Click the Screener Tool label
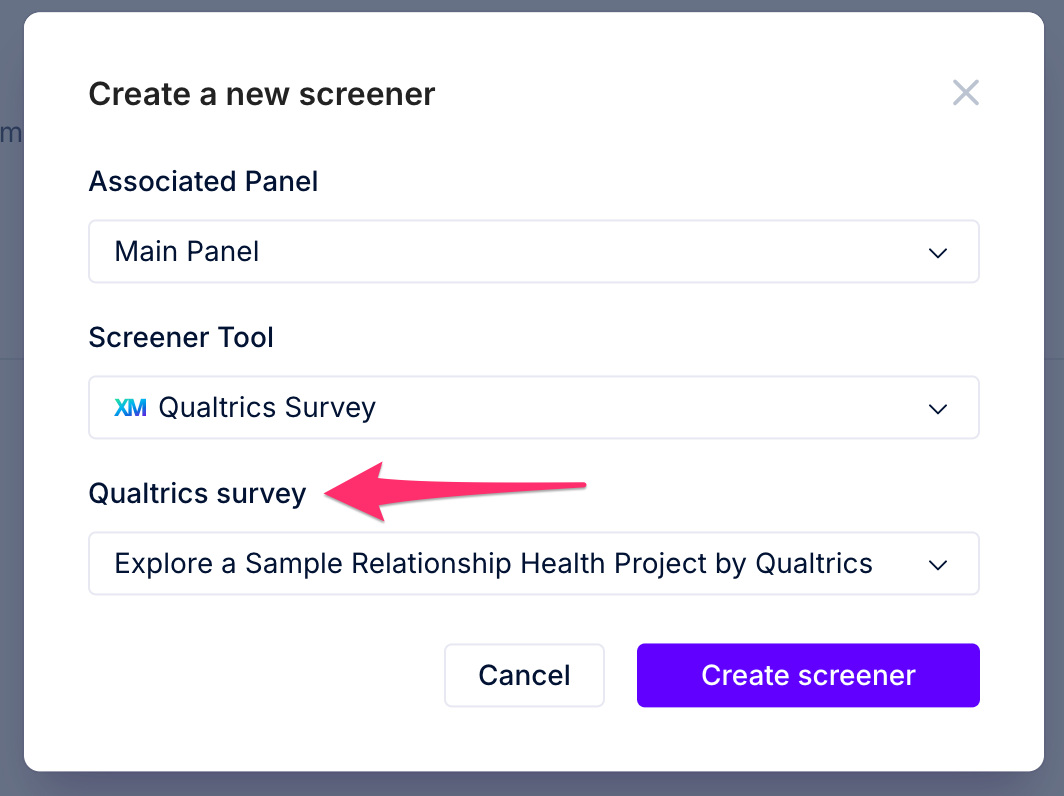 (x=181, y=337)
